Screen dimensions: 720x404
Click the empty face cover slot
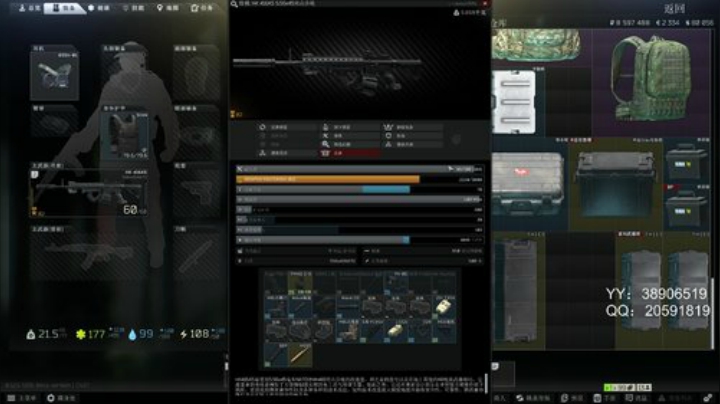click(197, 76)
